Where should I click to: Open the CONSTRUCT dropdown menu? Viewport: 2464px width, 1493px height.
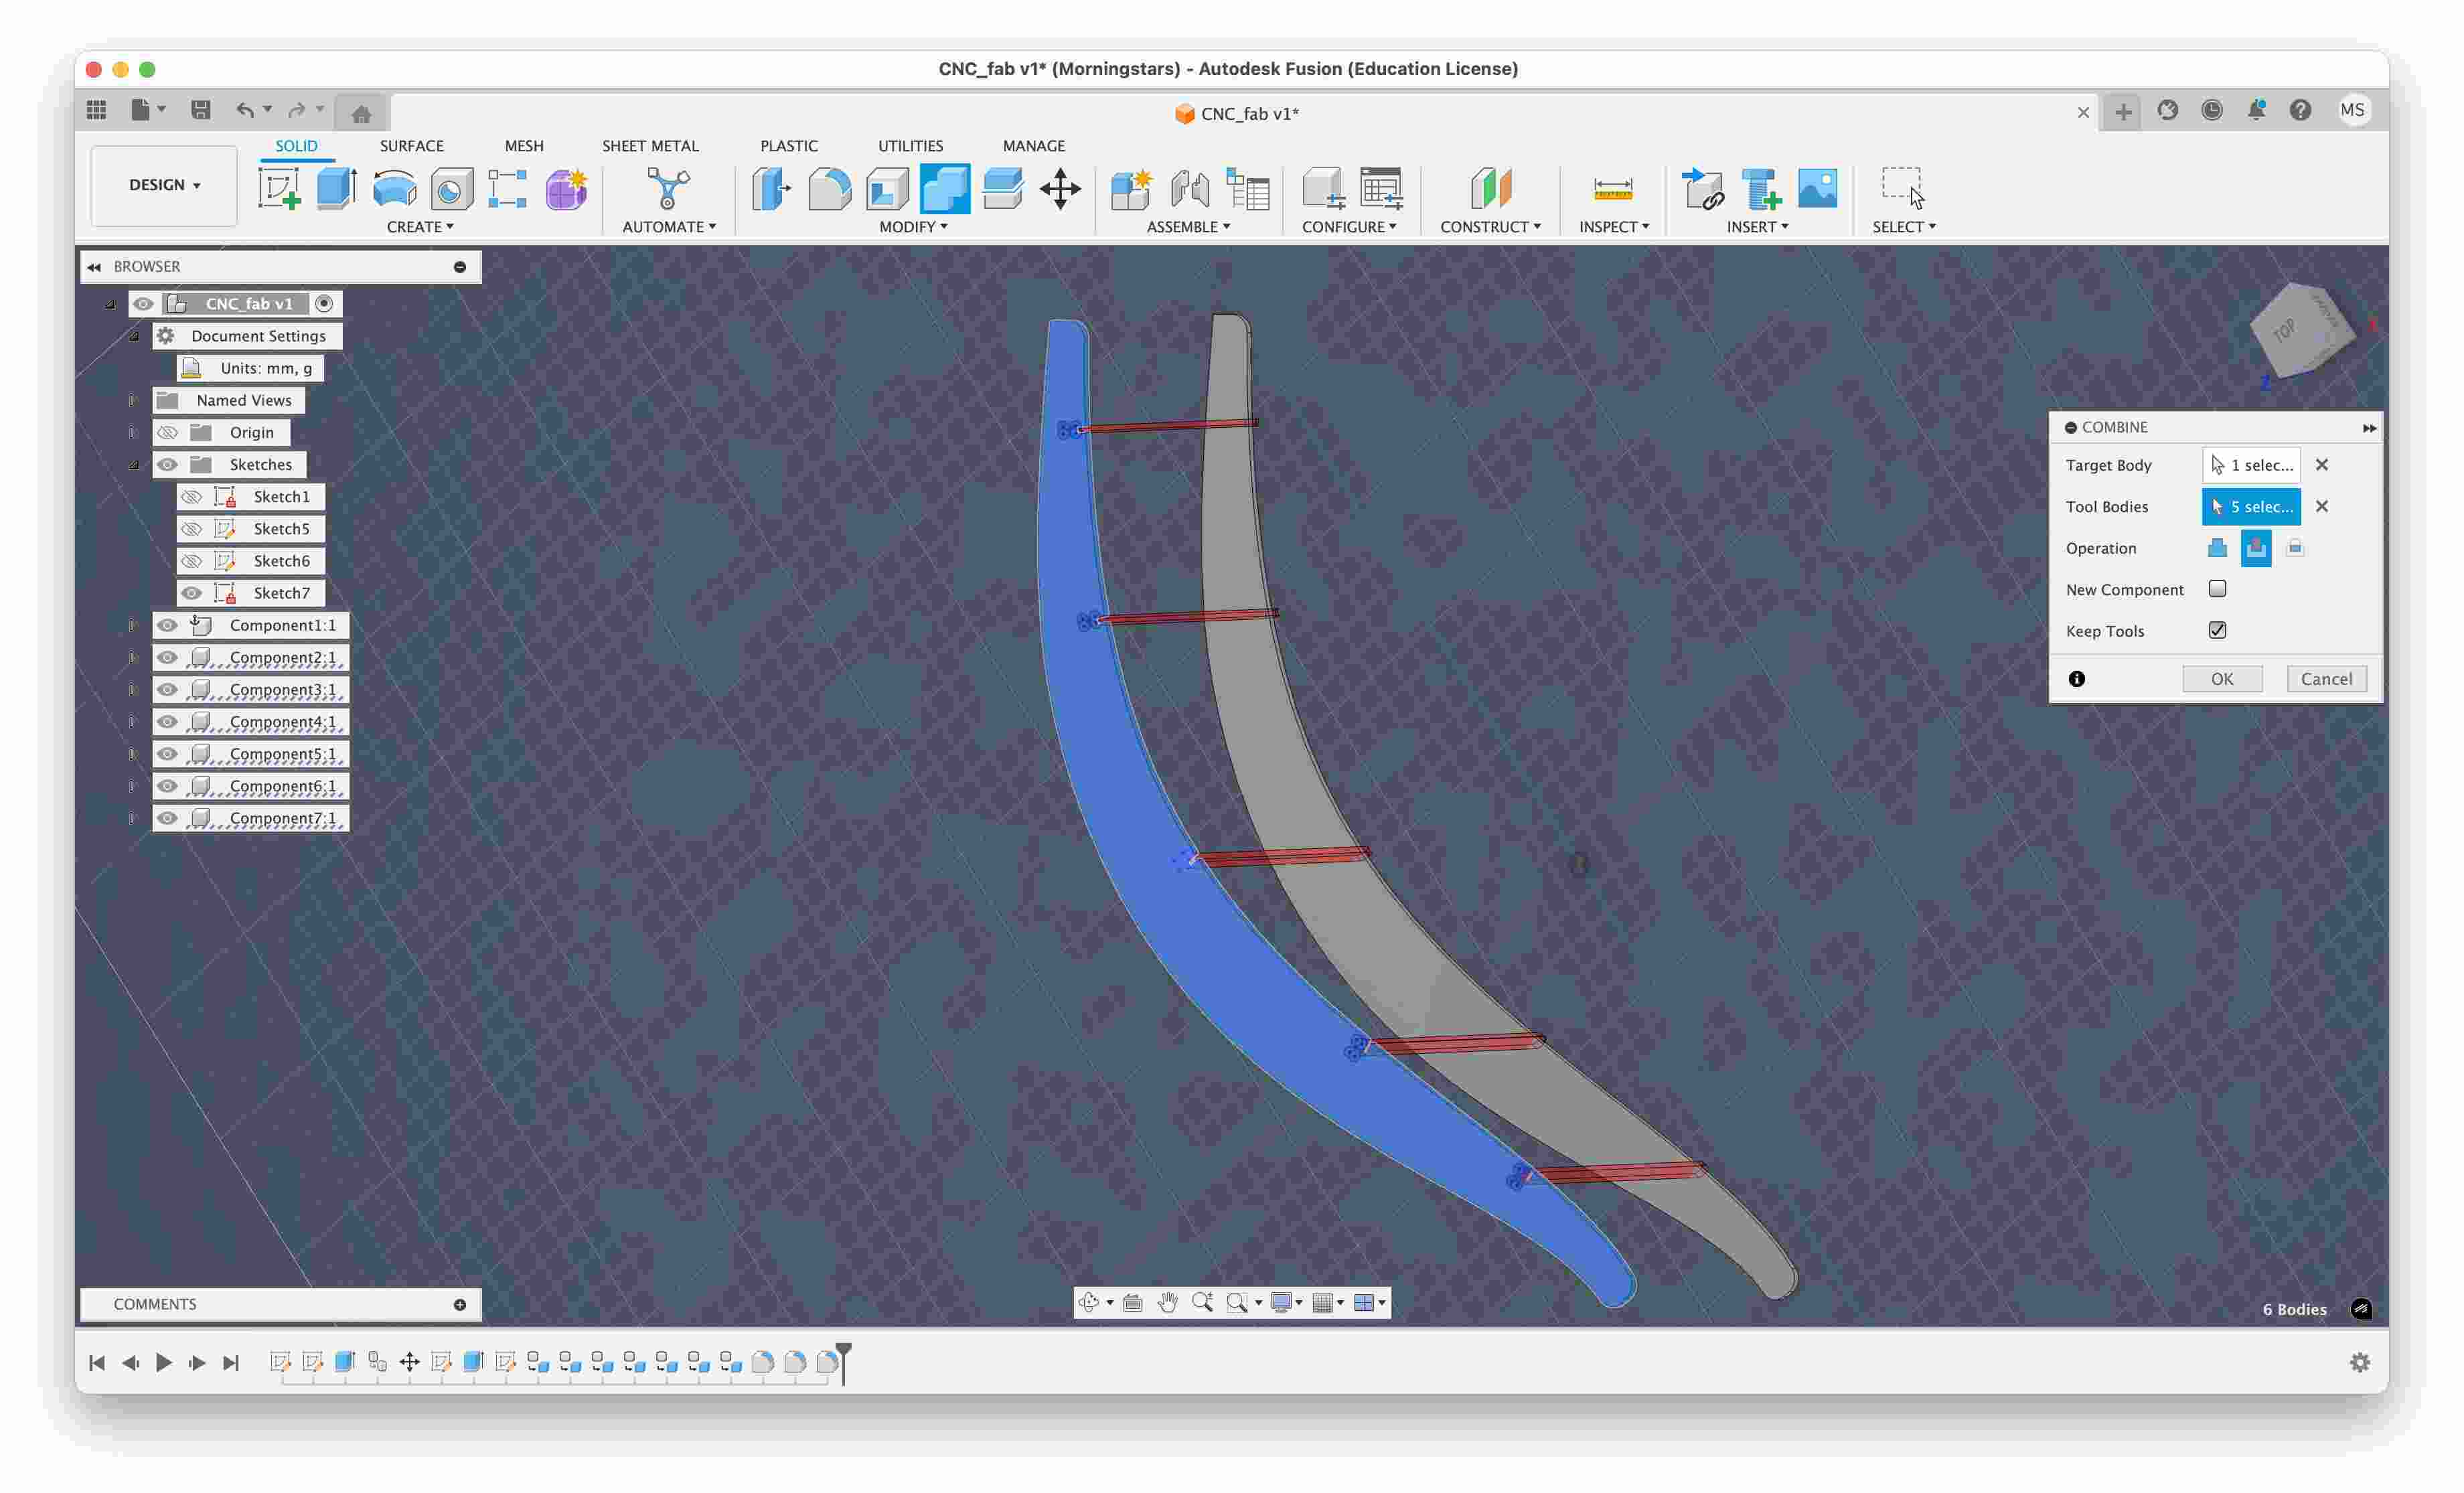1490,227
